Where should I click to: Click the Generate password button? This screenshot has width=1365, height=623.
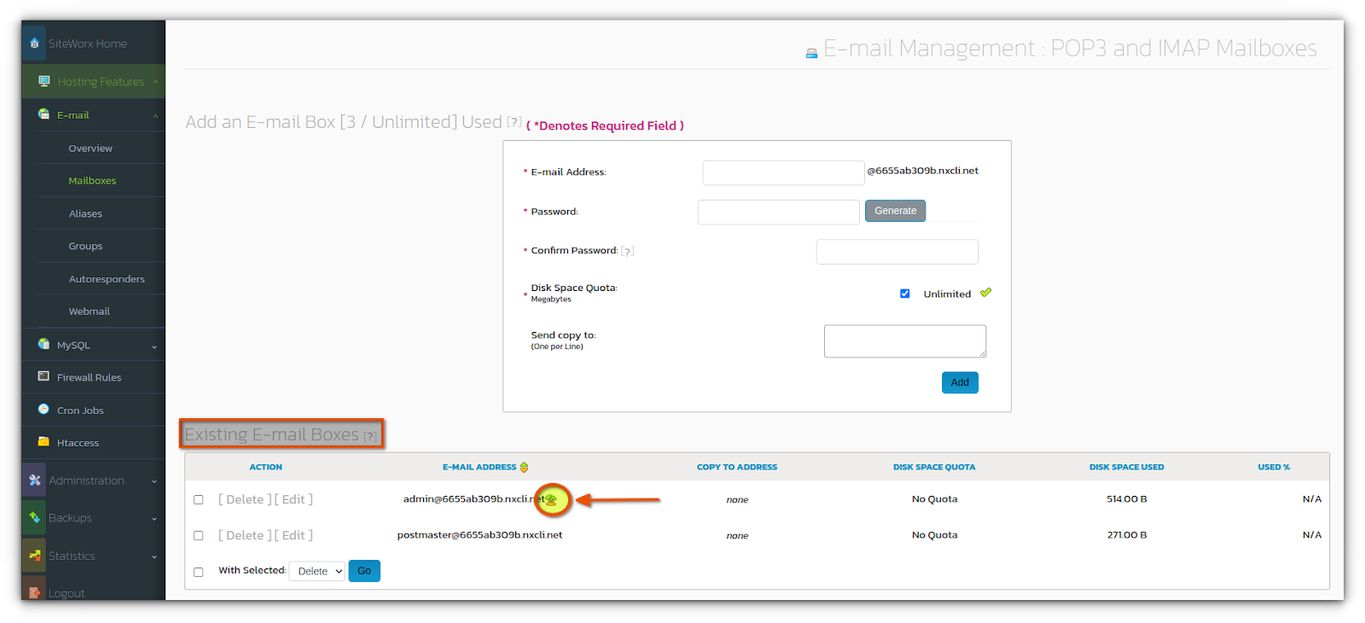pos(894,210)
